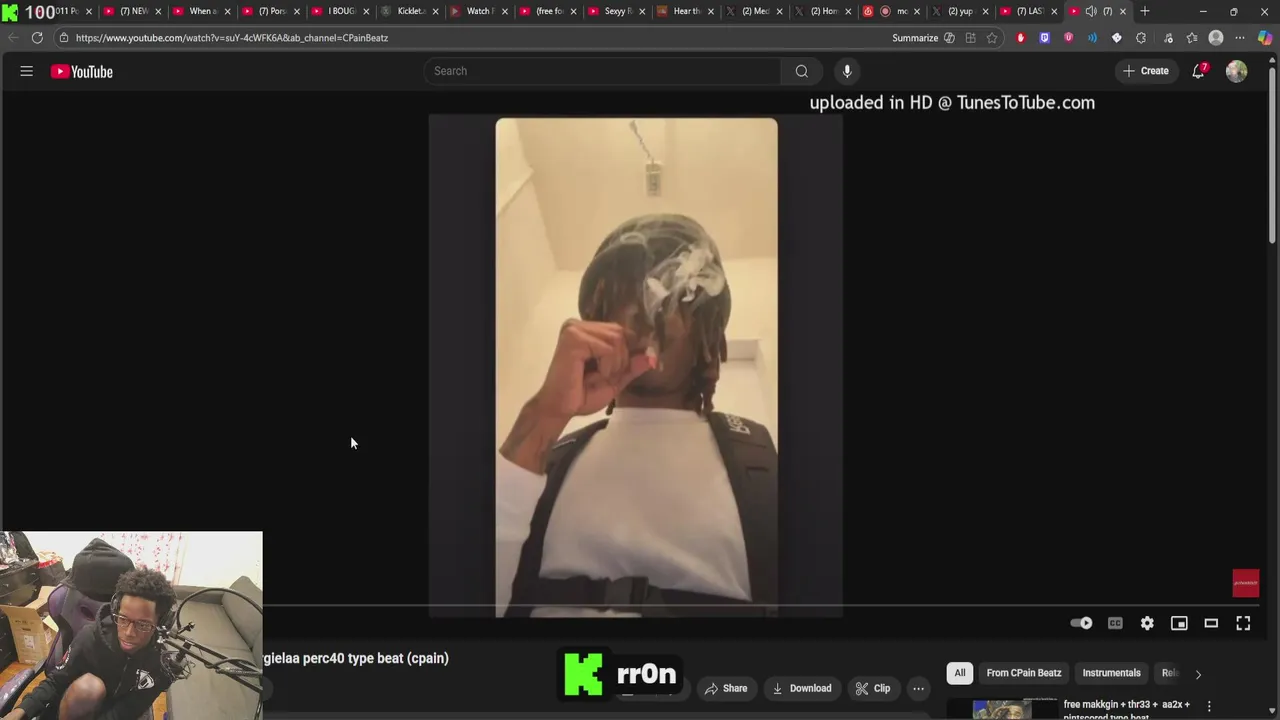Switch to the 'When a' browser tab
1280x720 pixels.
pos(200,11)
